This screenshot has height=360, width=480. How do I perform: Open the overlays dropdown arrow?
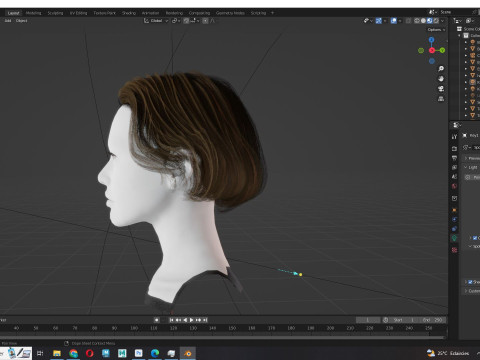pyautogui.click(x=400, y=21)
